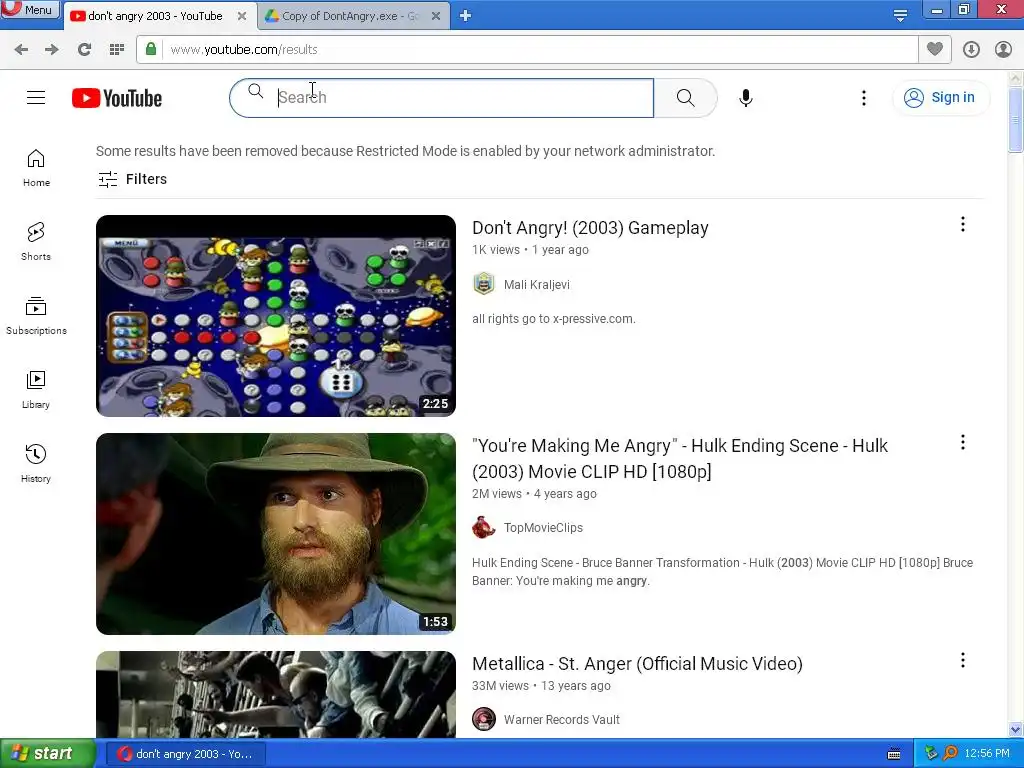
Task: Click the Hulk Ending Scene description text
Action: pos(722,571)
